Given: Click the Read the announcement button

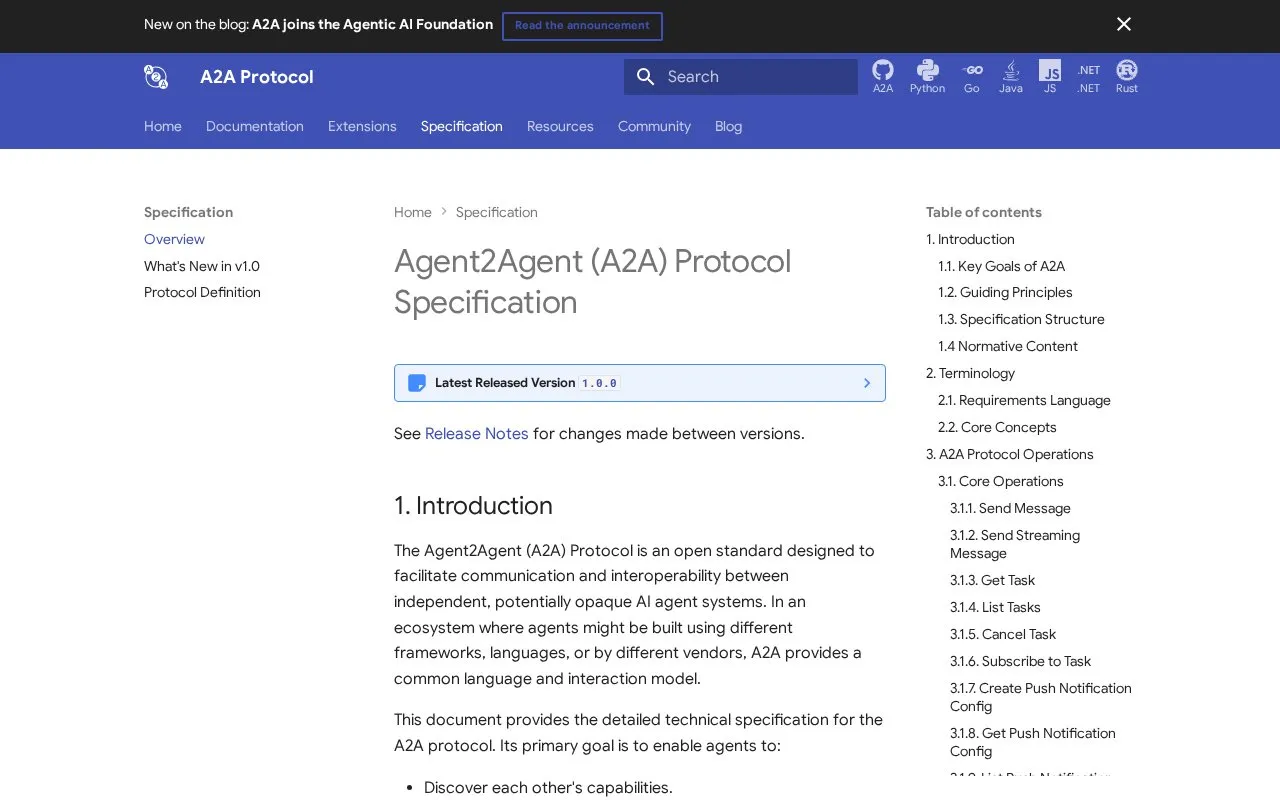Looking at the screenshot, I should [582, 26].
